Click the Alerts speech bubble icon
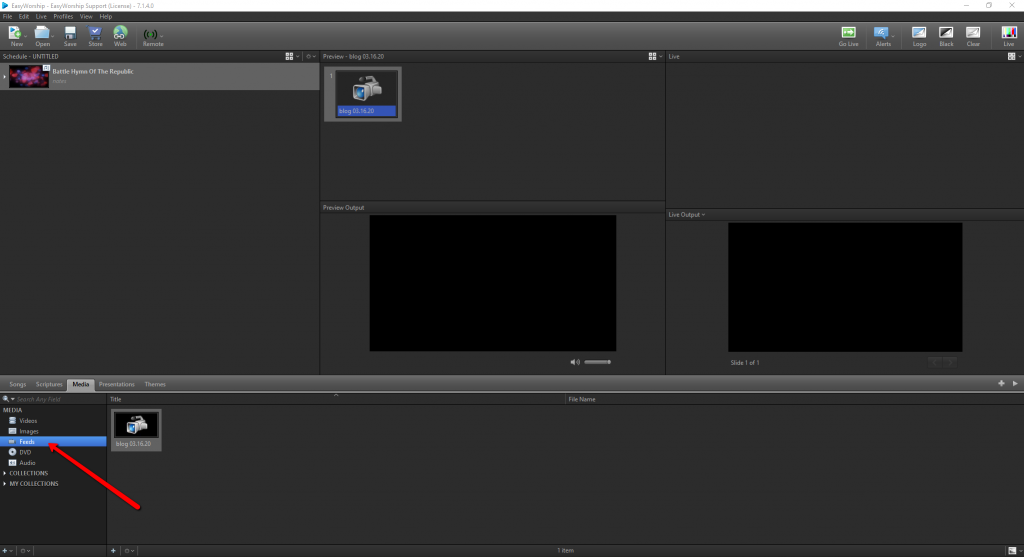This screenshot has width=1024, height=557. [881, 33]
